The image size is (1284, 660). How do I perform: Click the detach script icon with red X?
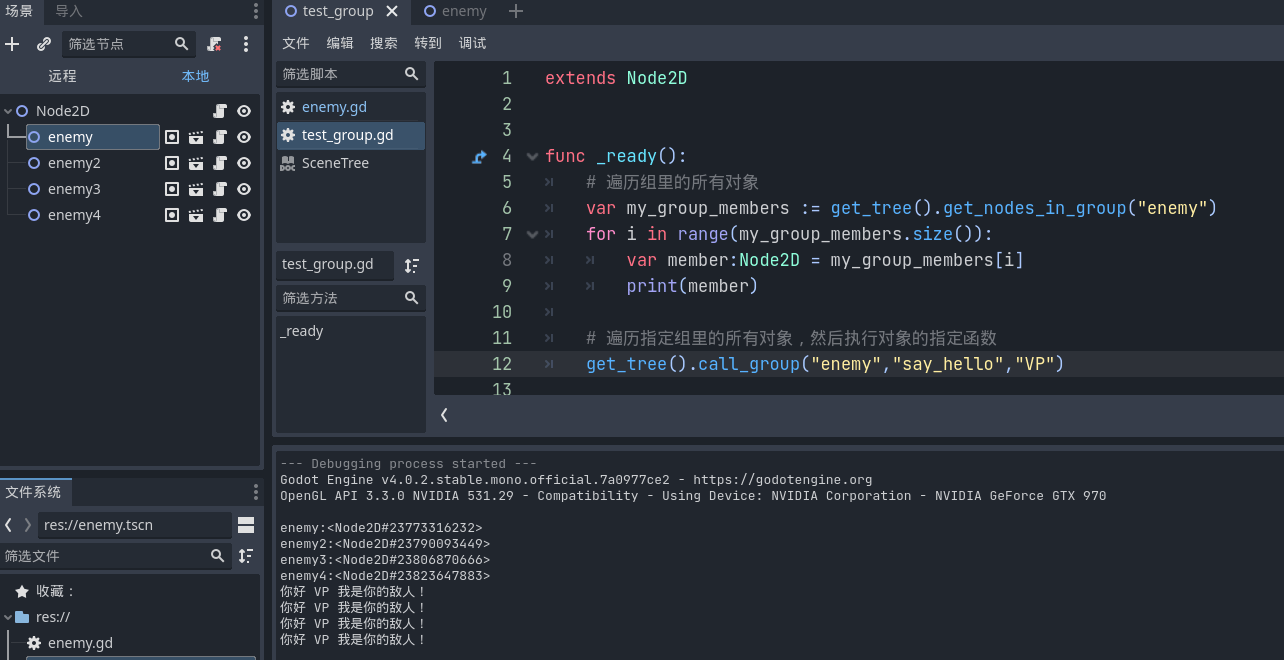pyautogui.click(x=214, y=44)
